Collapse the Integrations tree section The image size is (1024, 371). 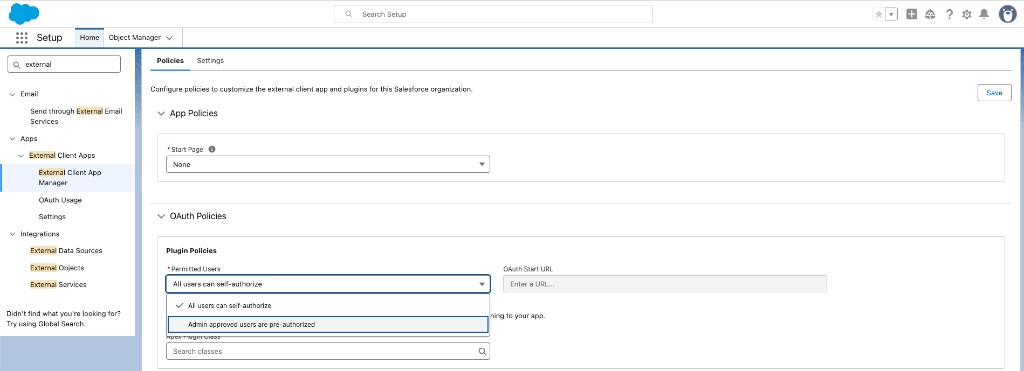tap(12, 234)
